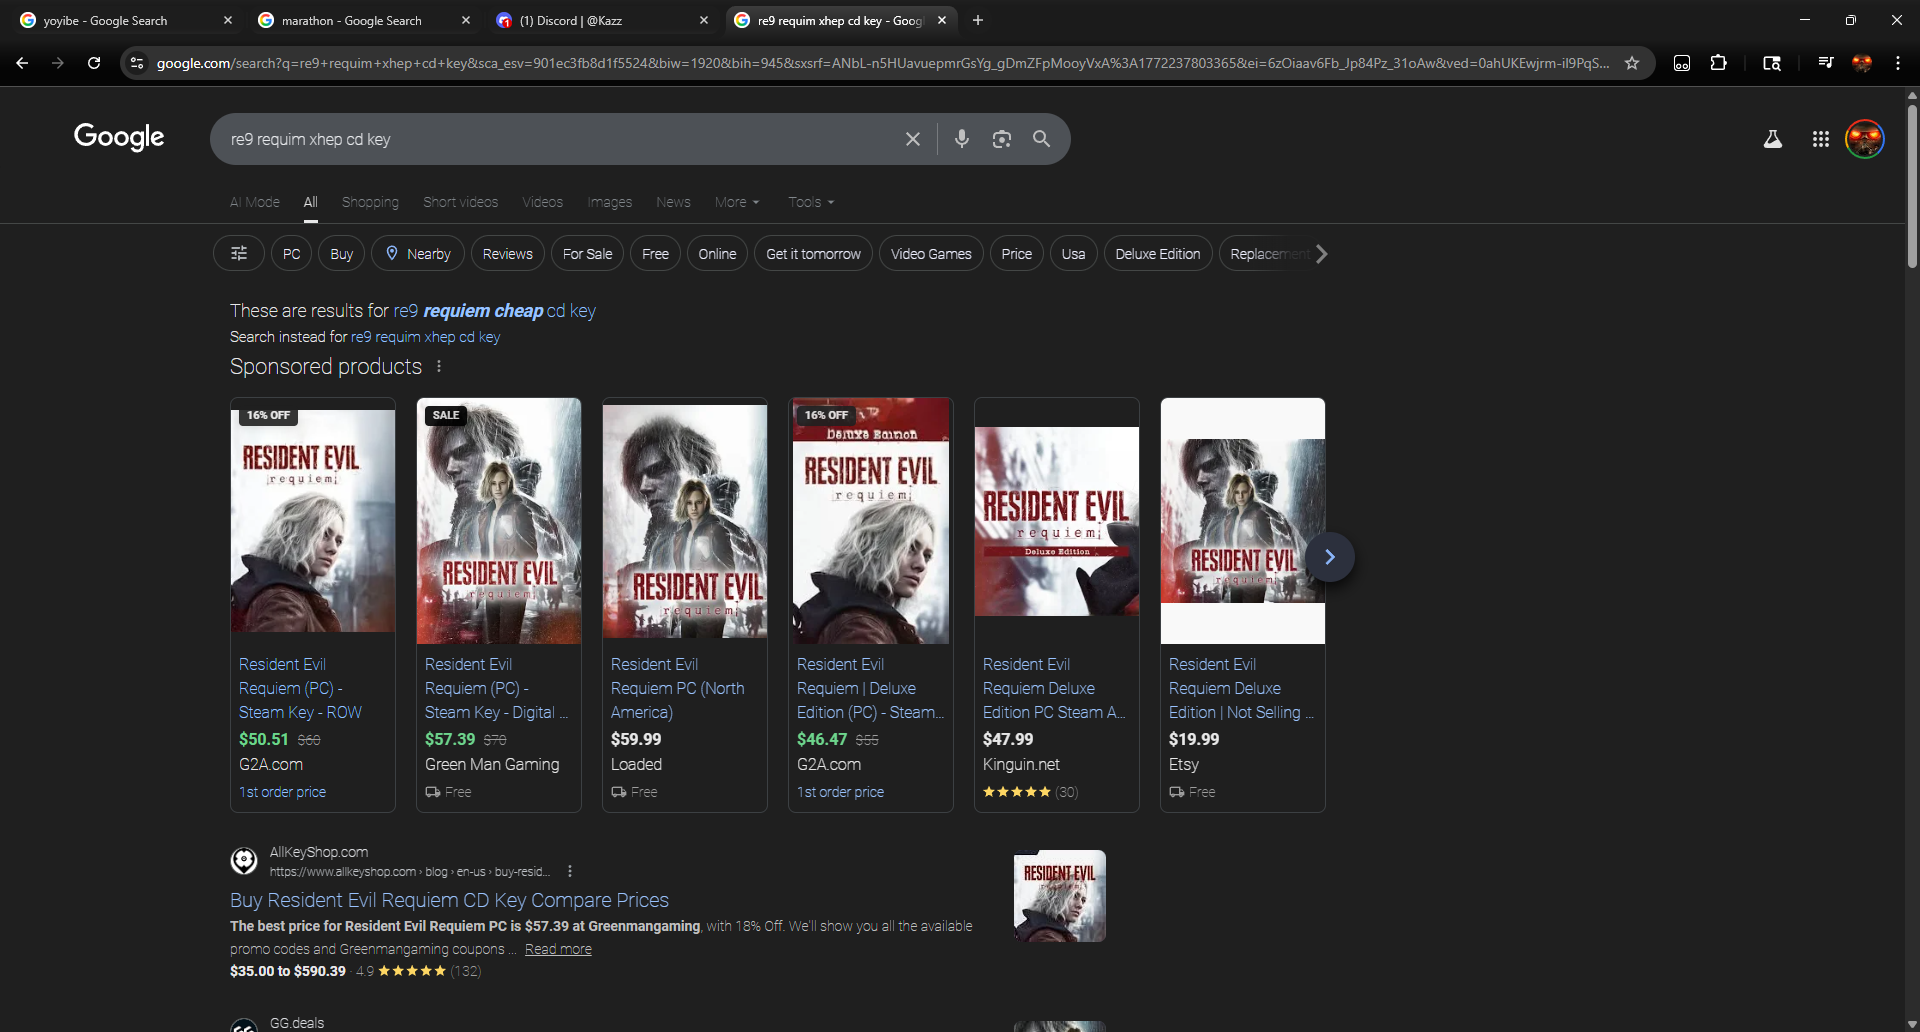Click the next arrow on the product carousel
Viewport: 1920px width, 1032px height.
(x=1330, y=556)
